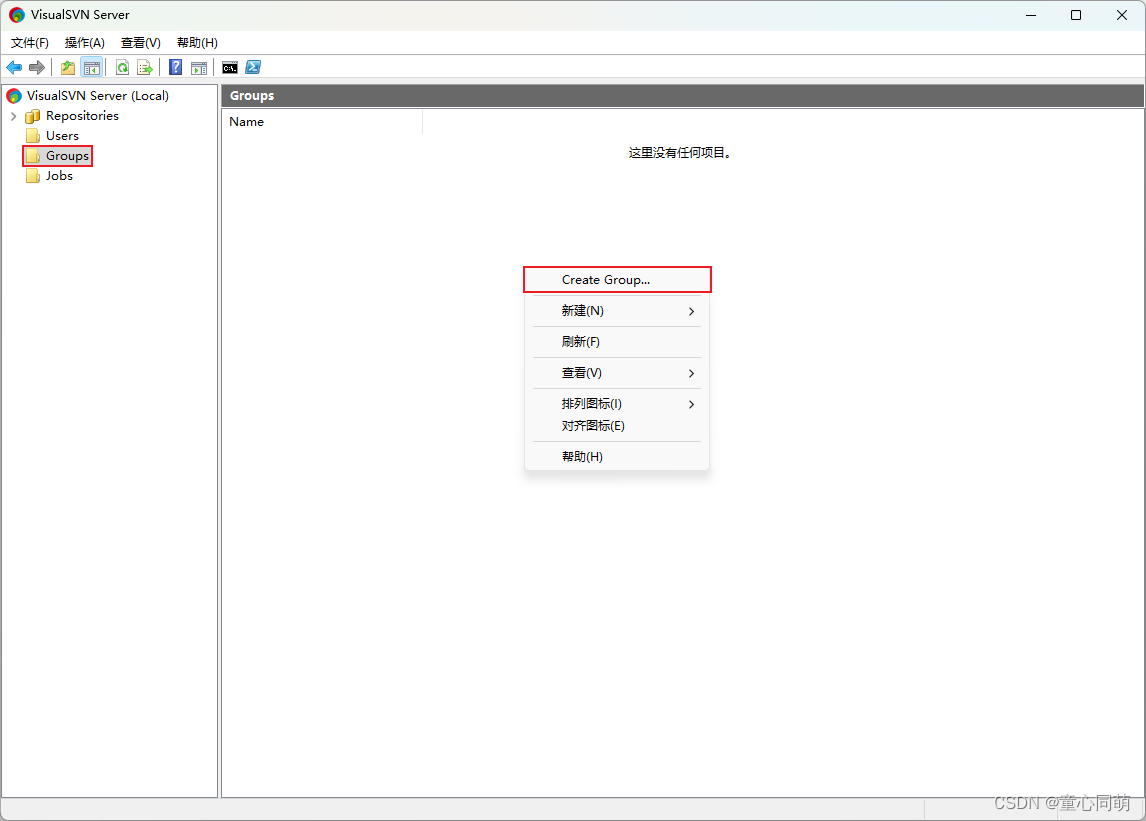Launch the command prompt toolbar icon
Screen dimensions: 1146x821
(230, 67)
